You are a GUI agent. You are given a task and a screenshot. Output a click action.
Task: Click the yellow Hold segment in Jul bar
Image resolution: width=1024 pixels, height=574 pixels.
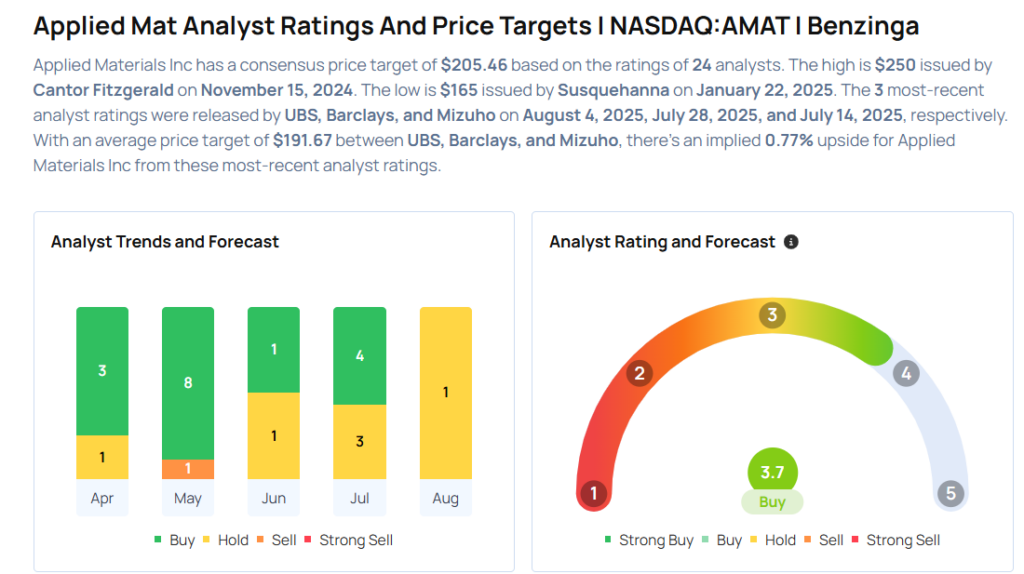359,441
